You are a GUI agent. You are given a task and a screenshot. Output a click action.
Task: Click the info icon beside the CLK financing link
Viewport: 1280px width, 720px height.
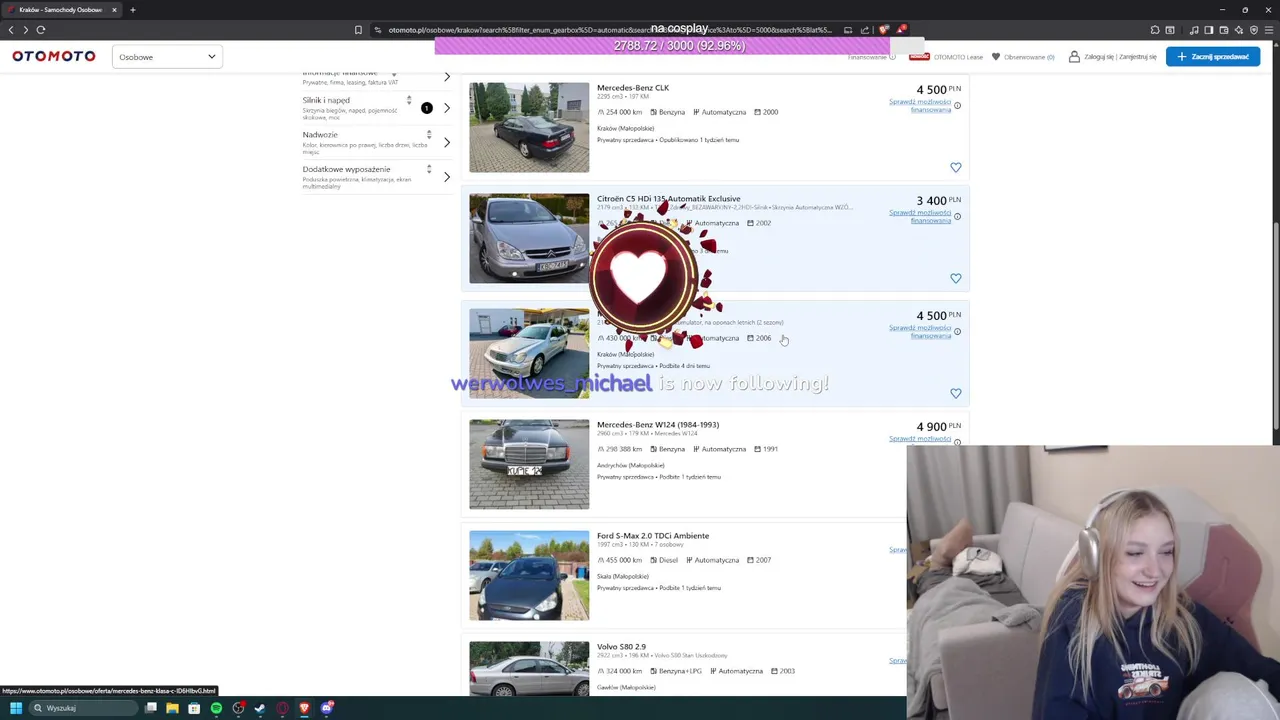[957, 105]
